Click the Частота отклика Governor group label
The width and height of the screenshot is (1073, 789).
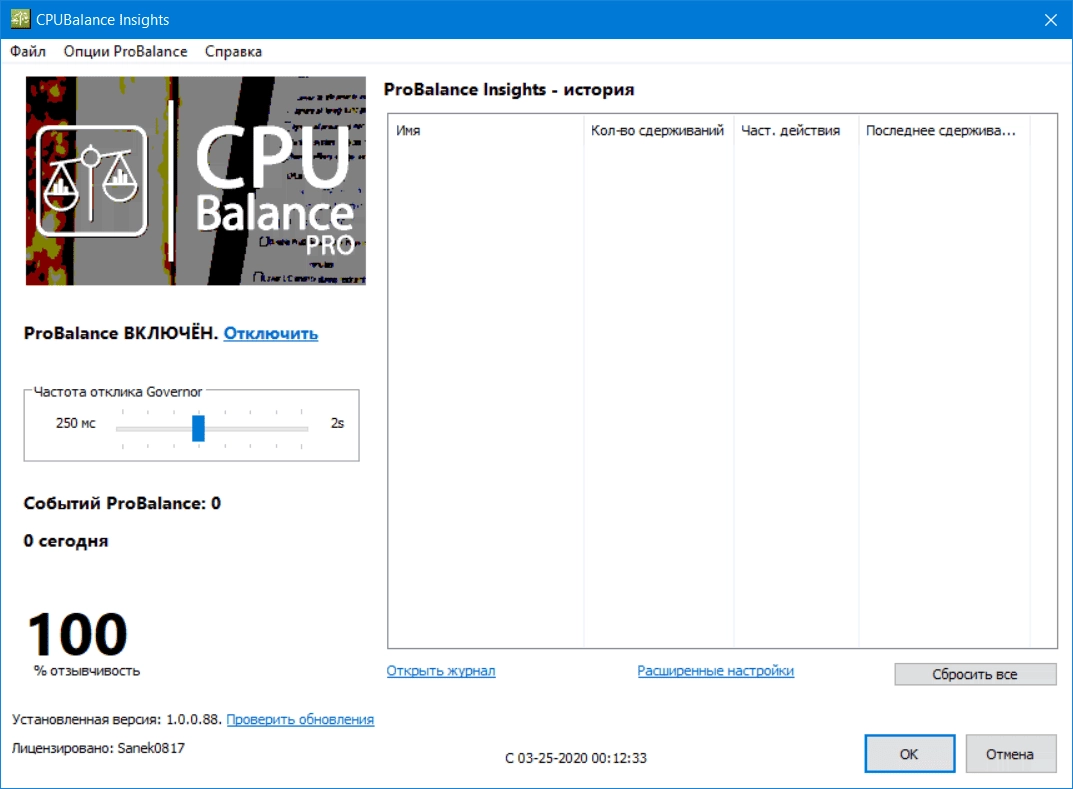118,391
